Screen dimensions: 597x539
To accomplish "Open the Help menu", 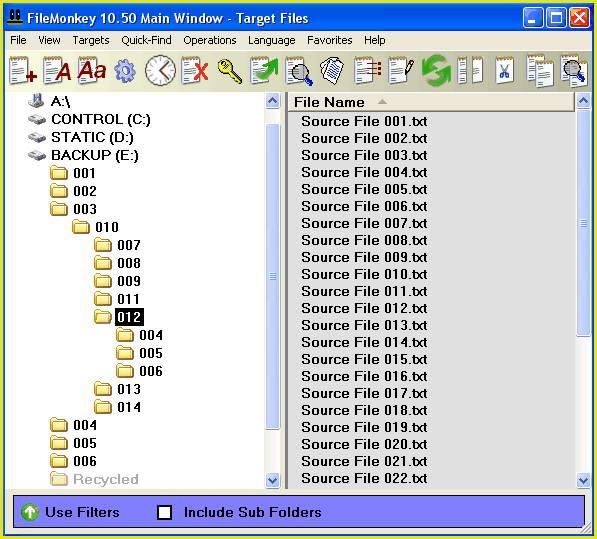I will coord(374,40).
